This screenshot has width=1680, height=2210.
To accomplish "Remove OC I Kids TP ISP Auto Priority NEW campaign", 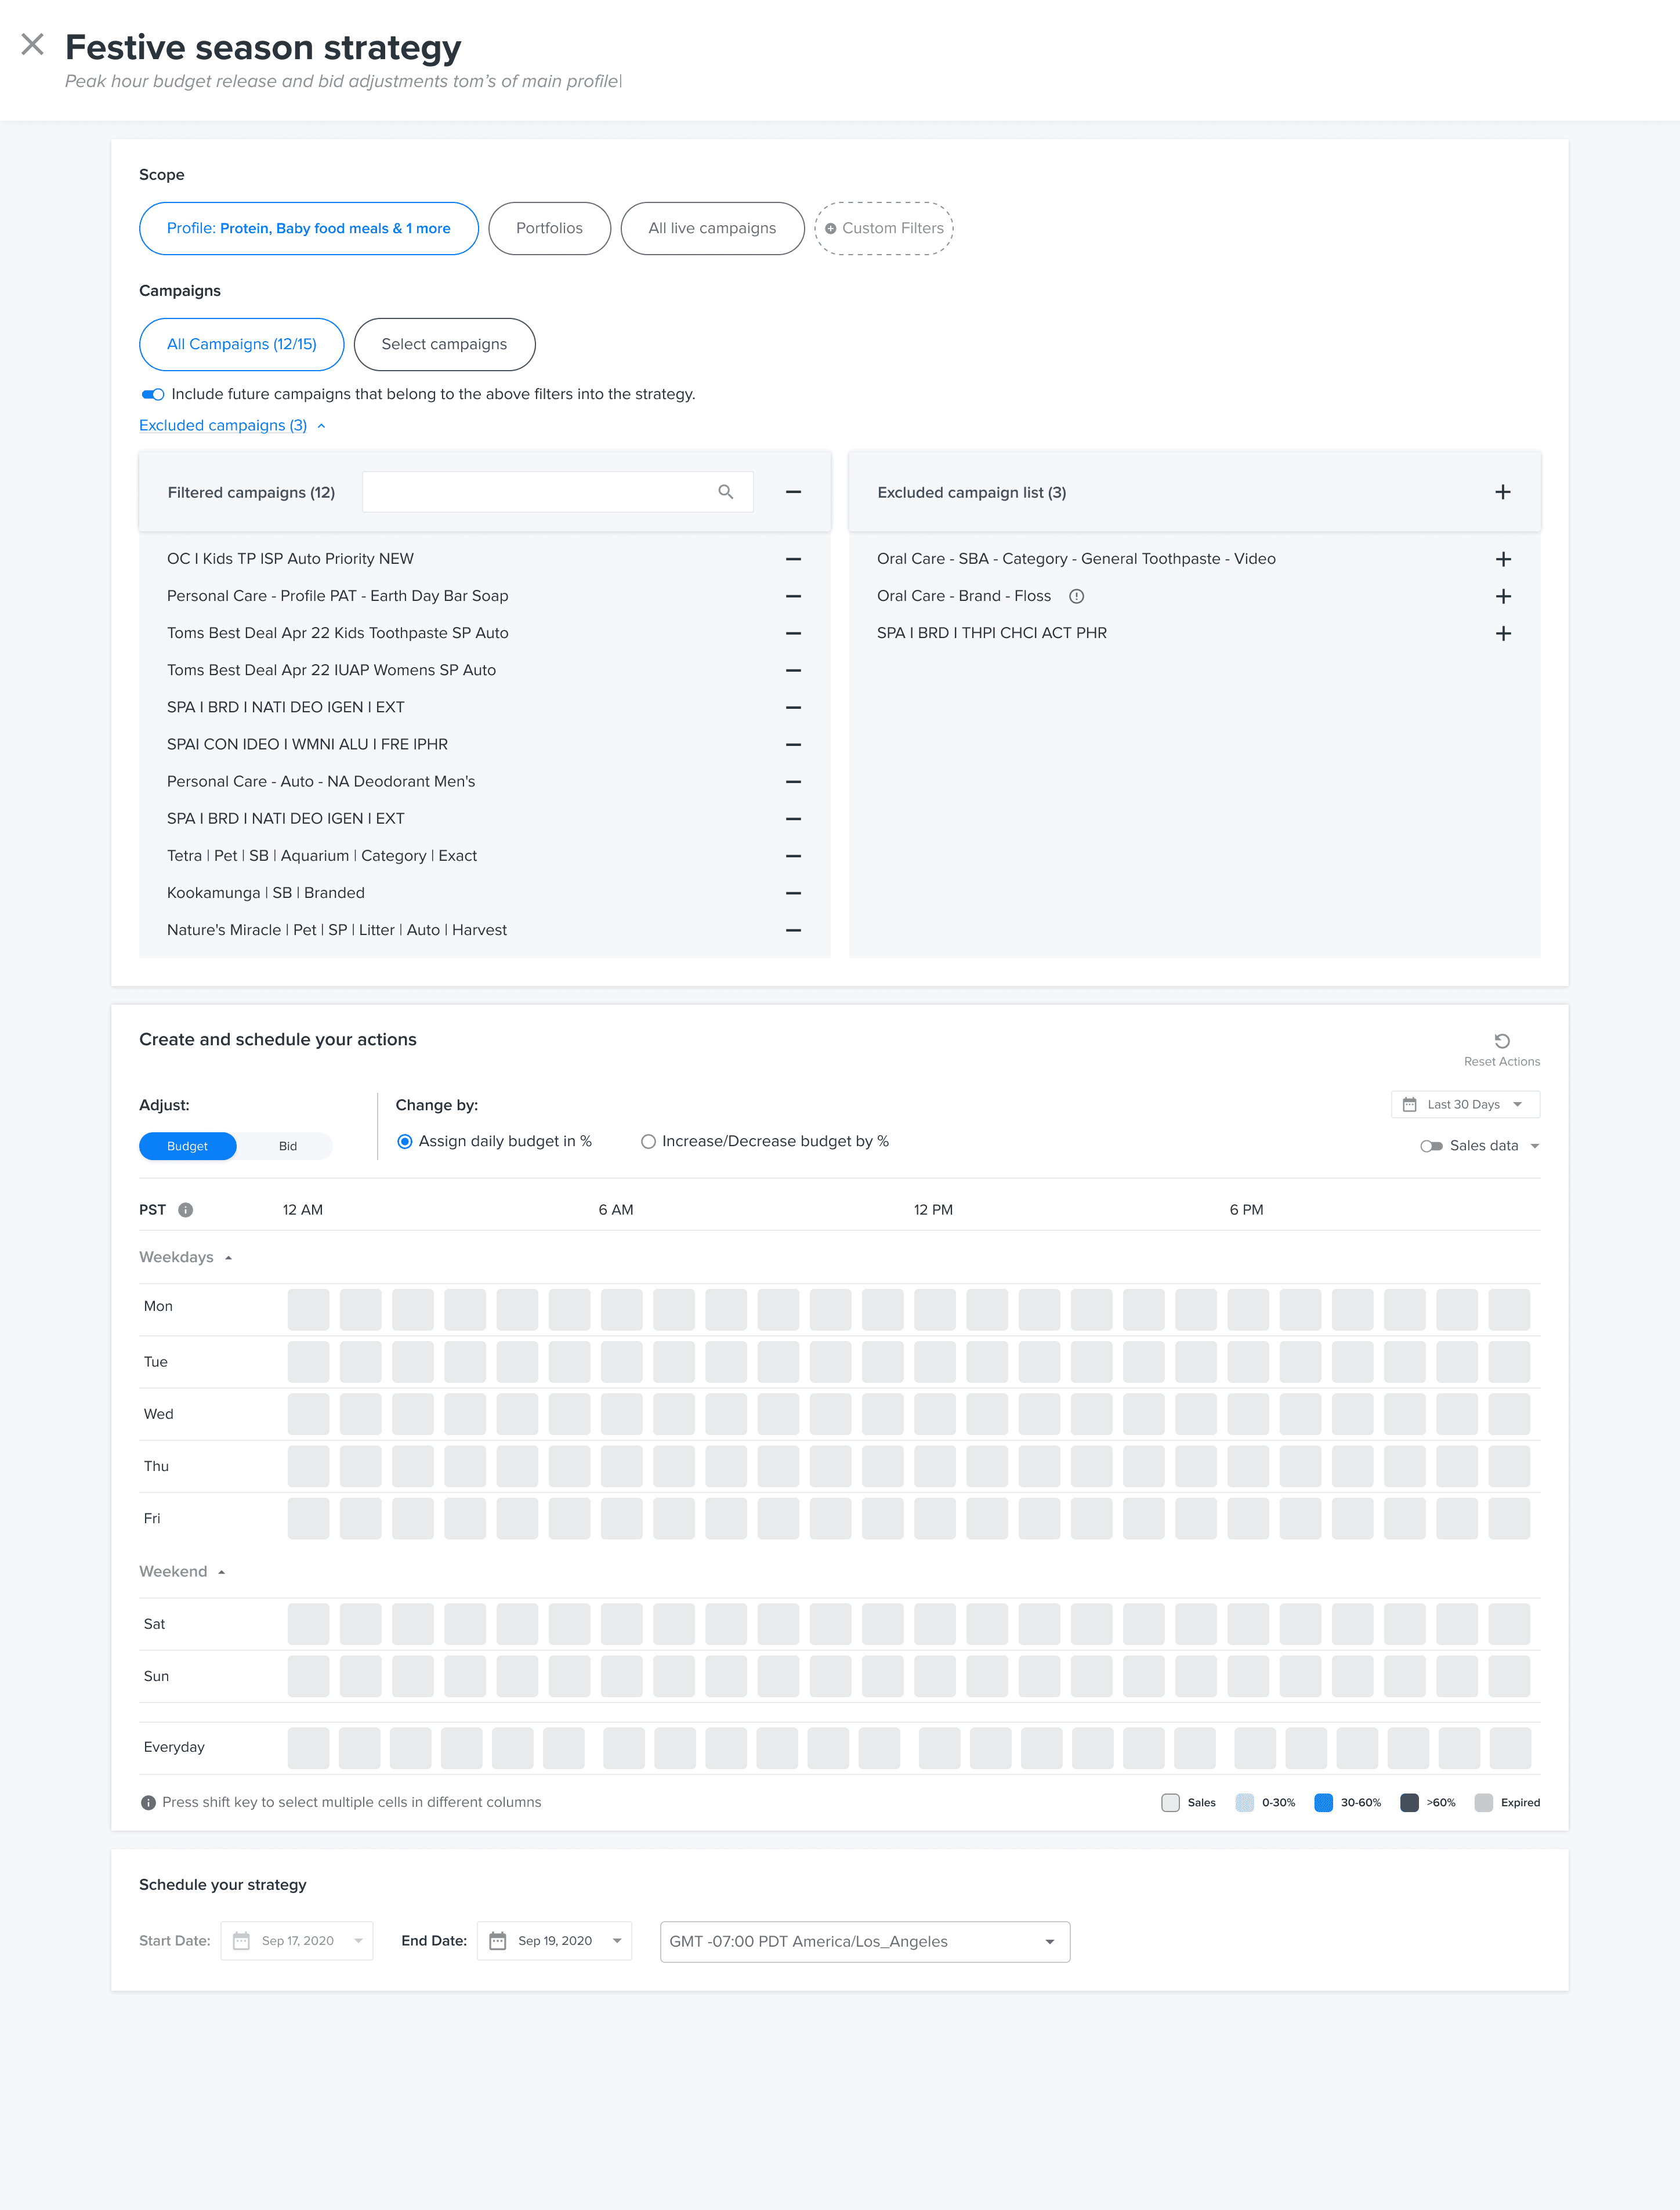I will click(793, 559).
